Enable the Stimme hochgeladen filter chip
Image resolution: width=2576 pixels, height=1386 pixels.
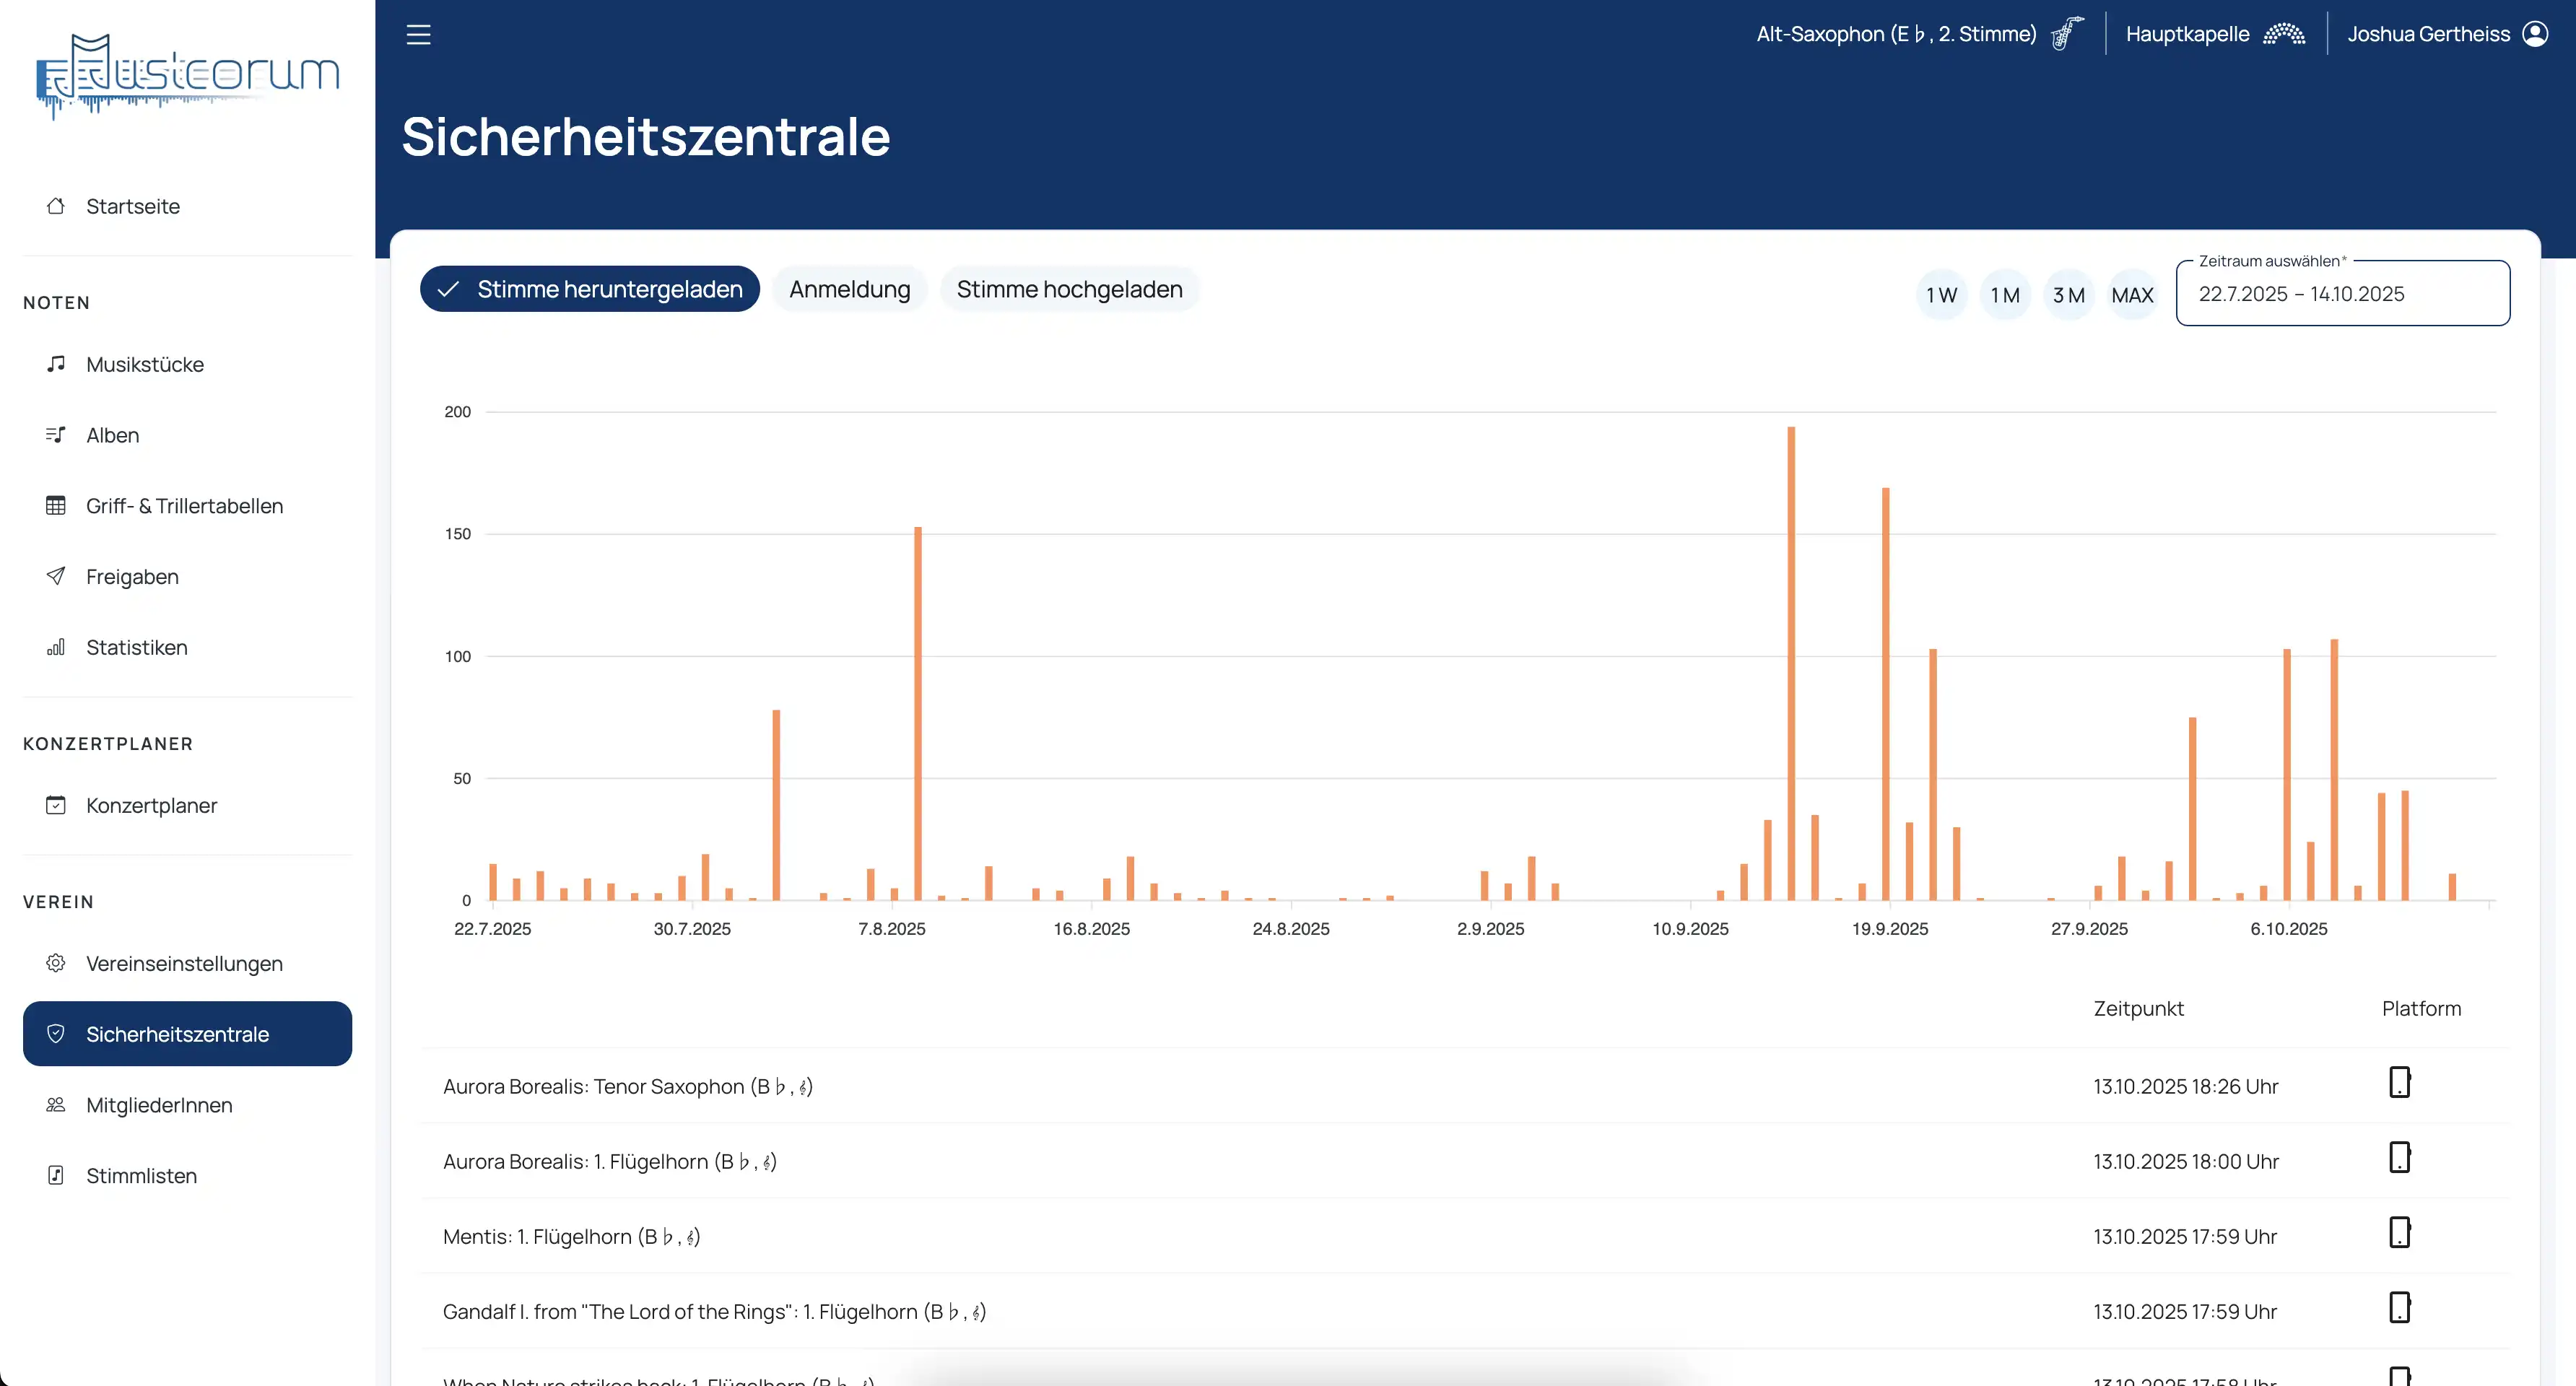tap(1069, 289)
